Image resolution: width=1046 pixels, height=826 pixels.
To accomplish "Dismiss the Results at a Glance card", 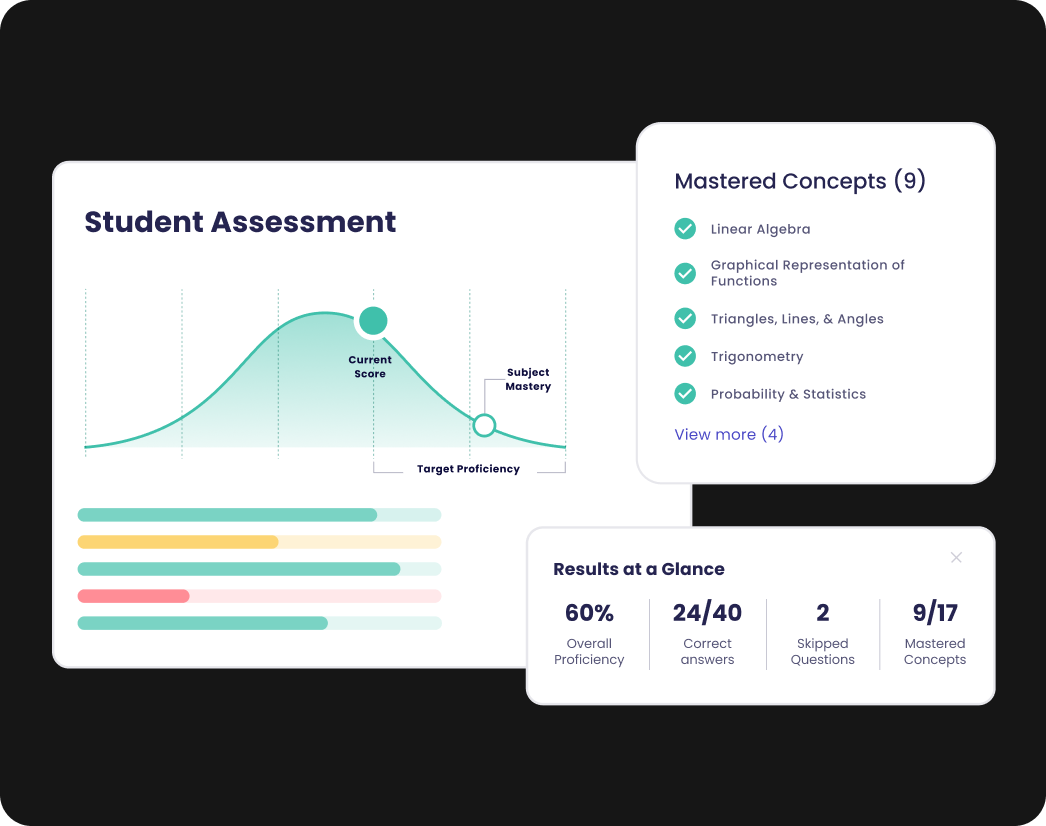I will pyautogui.click(x=956, y=557).
